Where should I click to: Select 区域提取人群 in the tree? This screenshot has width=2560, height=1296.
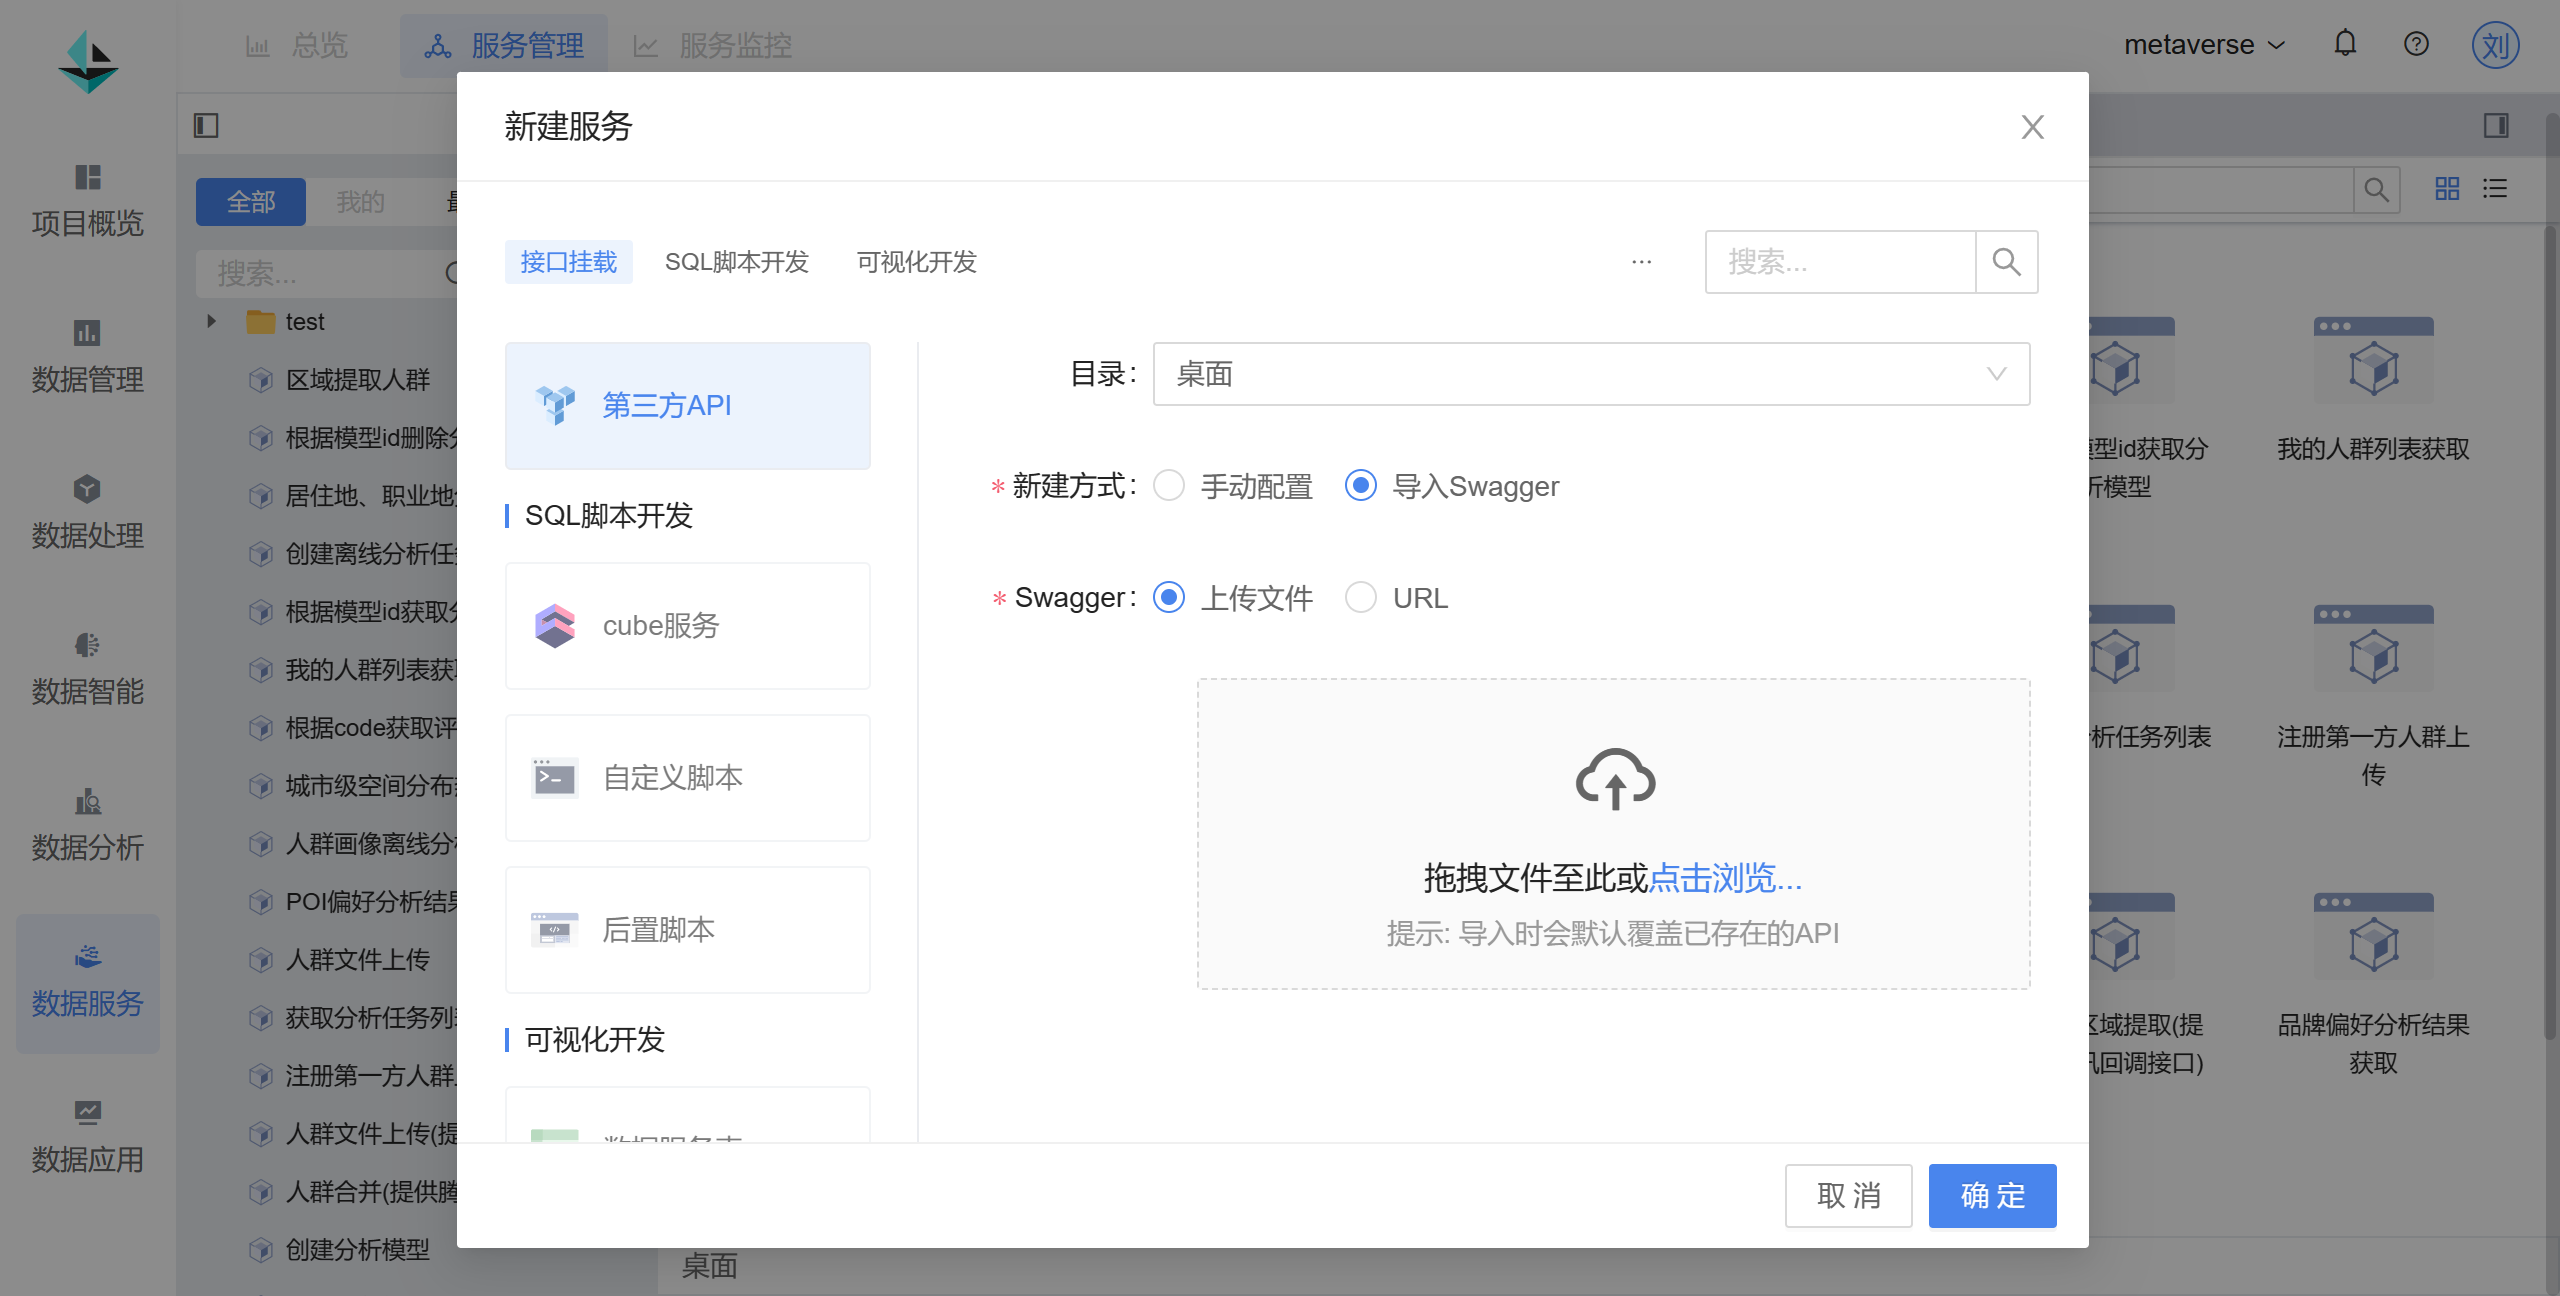tap(357, 380)
